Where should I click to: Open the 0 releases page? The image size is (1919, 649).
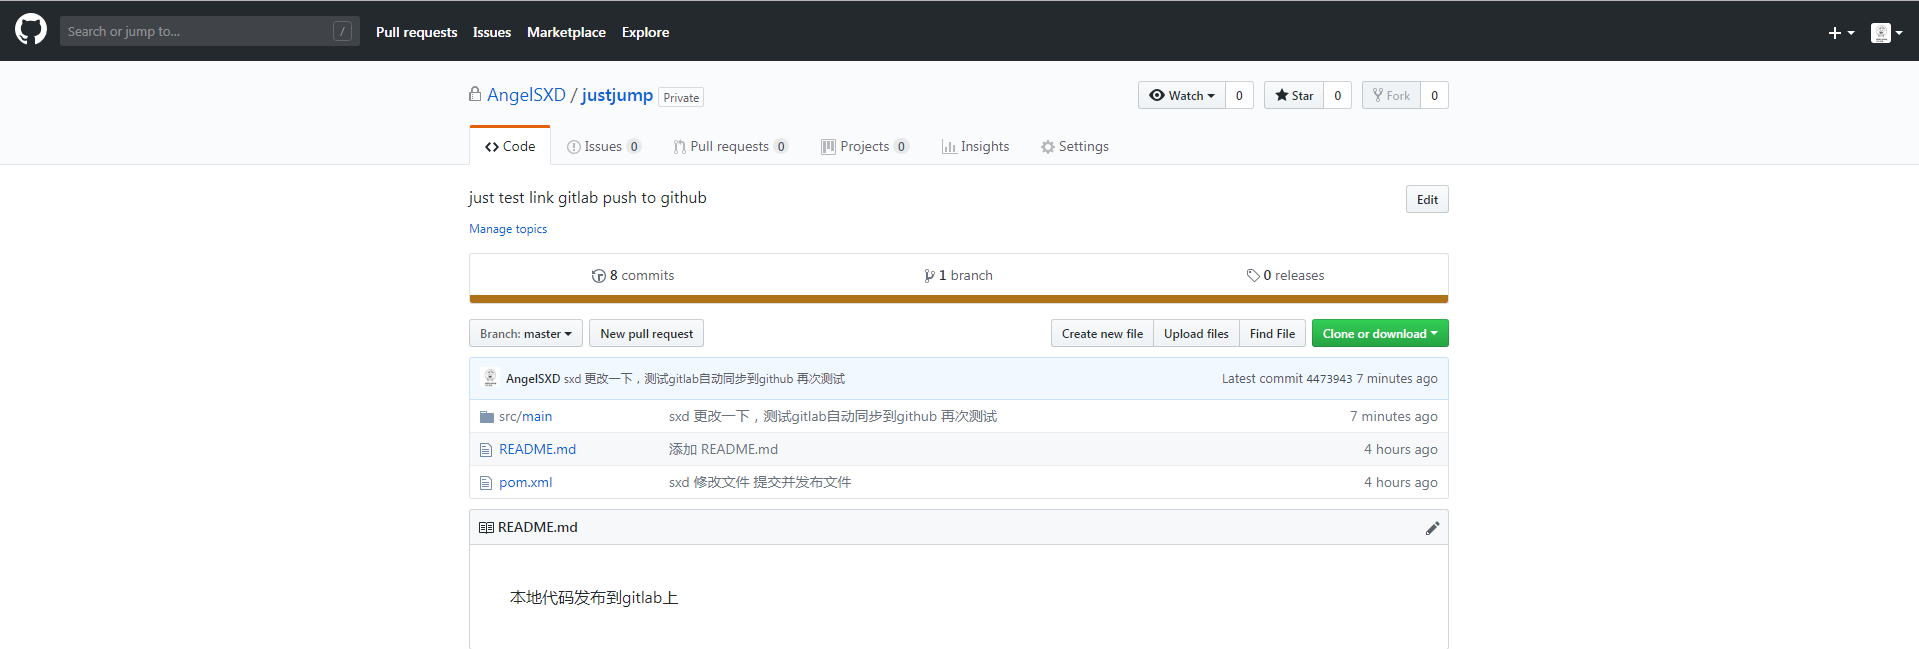(1285, 275)
